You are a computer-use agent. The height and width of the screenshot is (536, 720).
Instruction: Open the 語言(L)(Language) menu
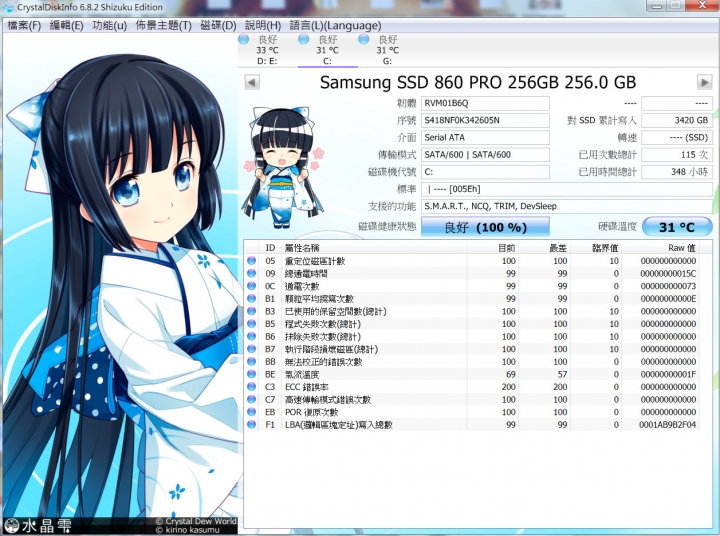[335, 26]
